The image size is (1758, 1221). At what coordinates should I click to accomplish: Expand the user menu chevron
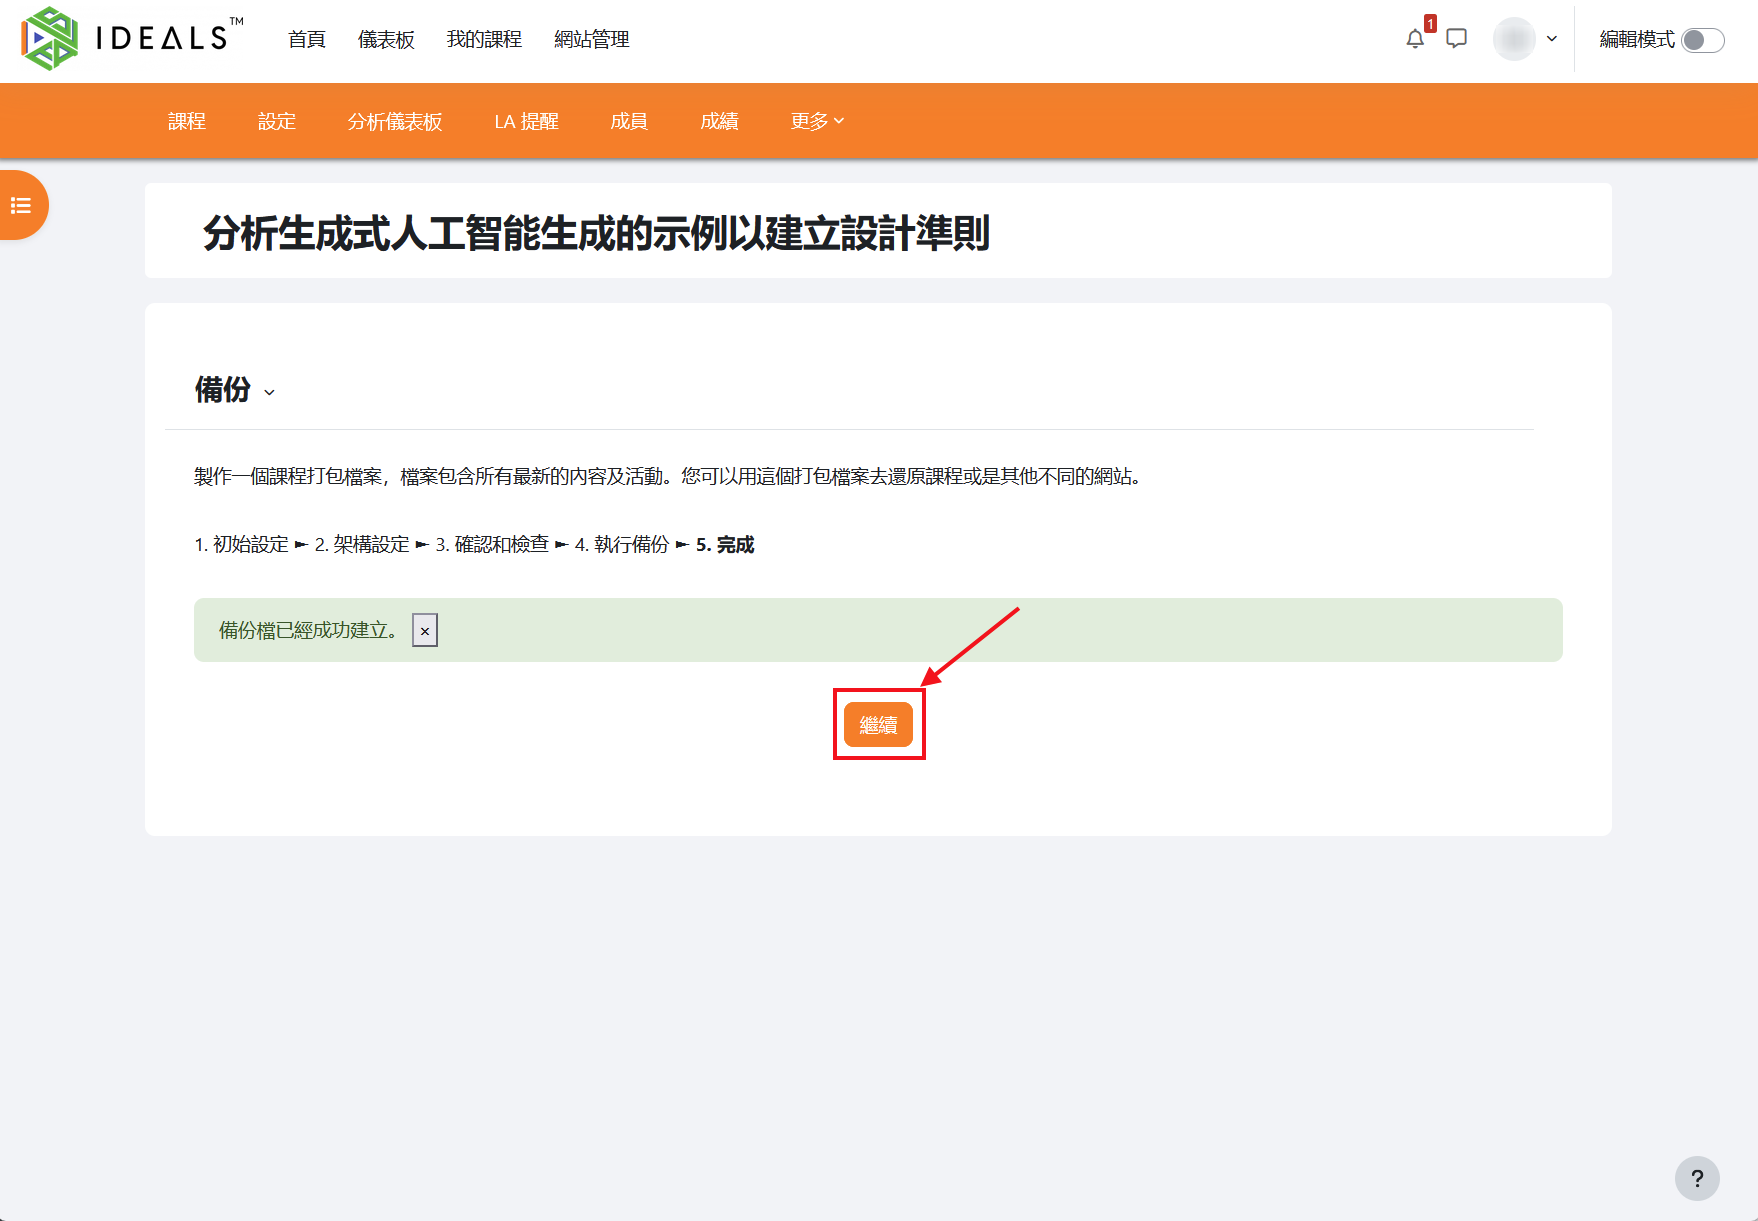click(1552, 39)
